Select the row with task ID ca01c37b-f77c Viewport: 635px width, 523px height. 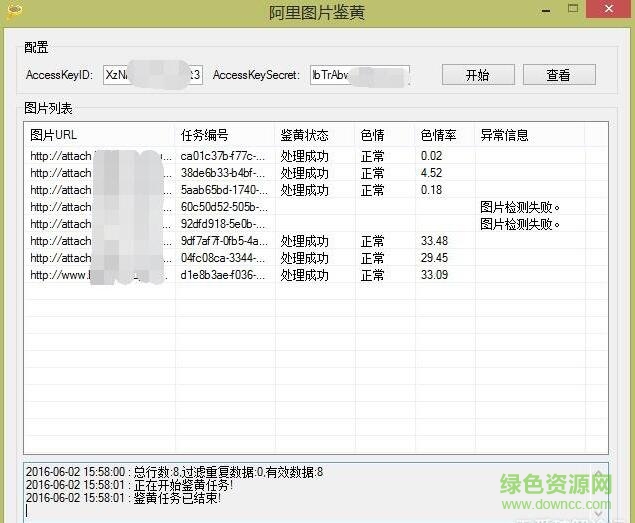coord(223,156)
